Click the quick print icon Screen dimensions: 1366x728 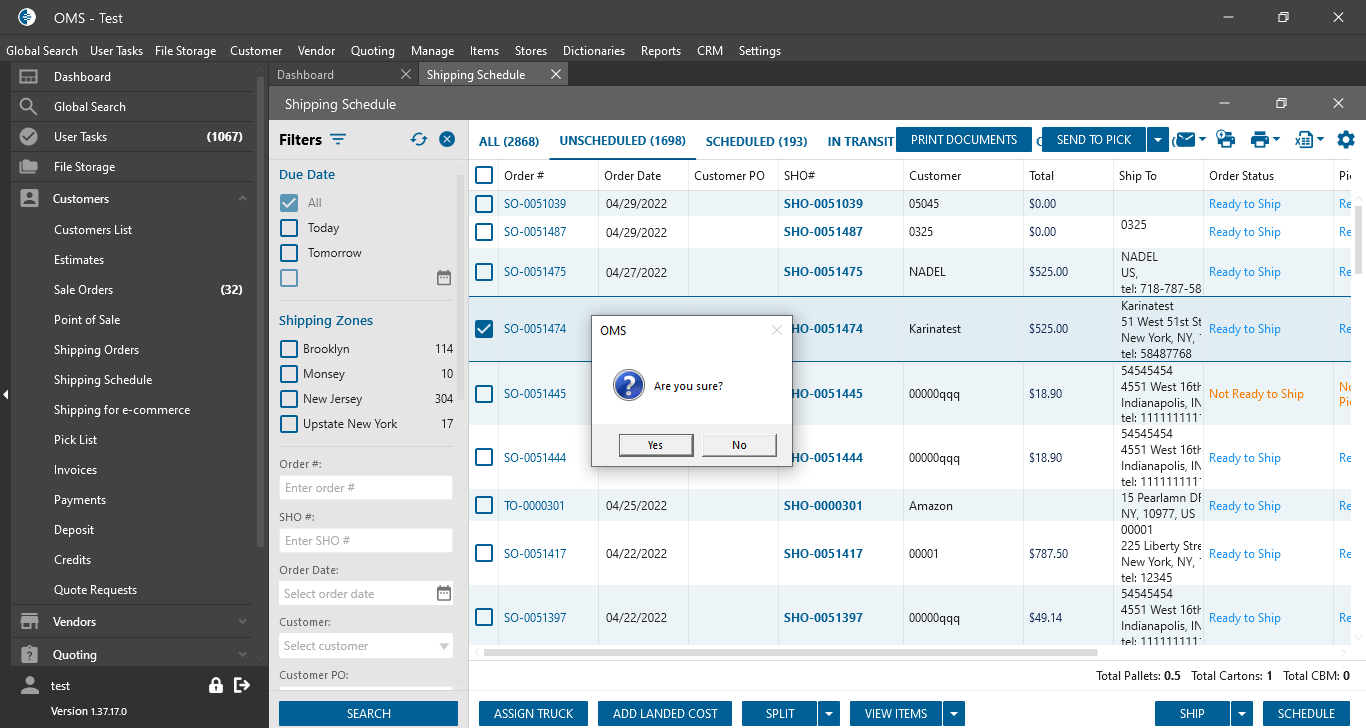(x=1225, y=140)
